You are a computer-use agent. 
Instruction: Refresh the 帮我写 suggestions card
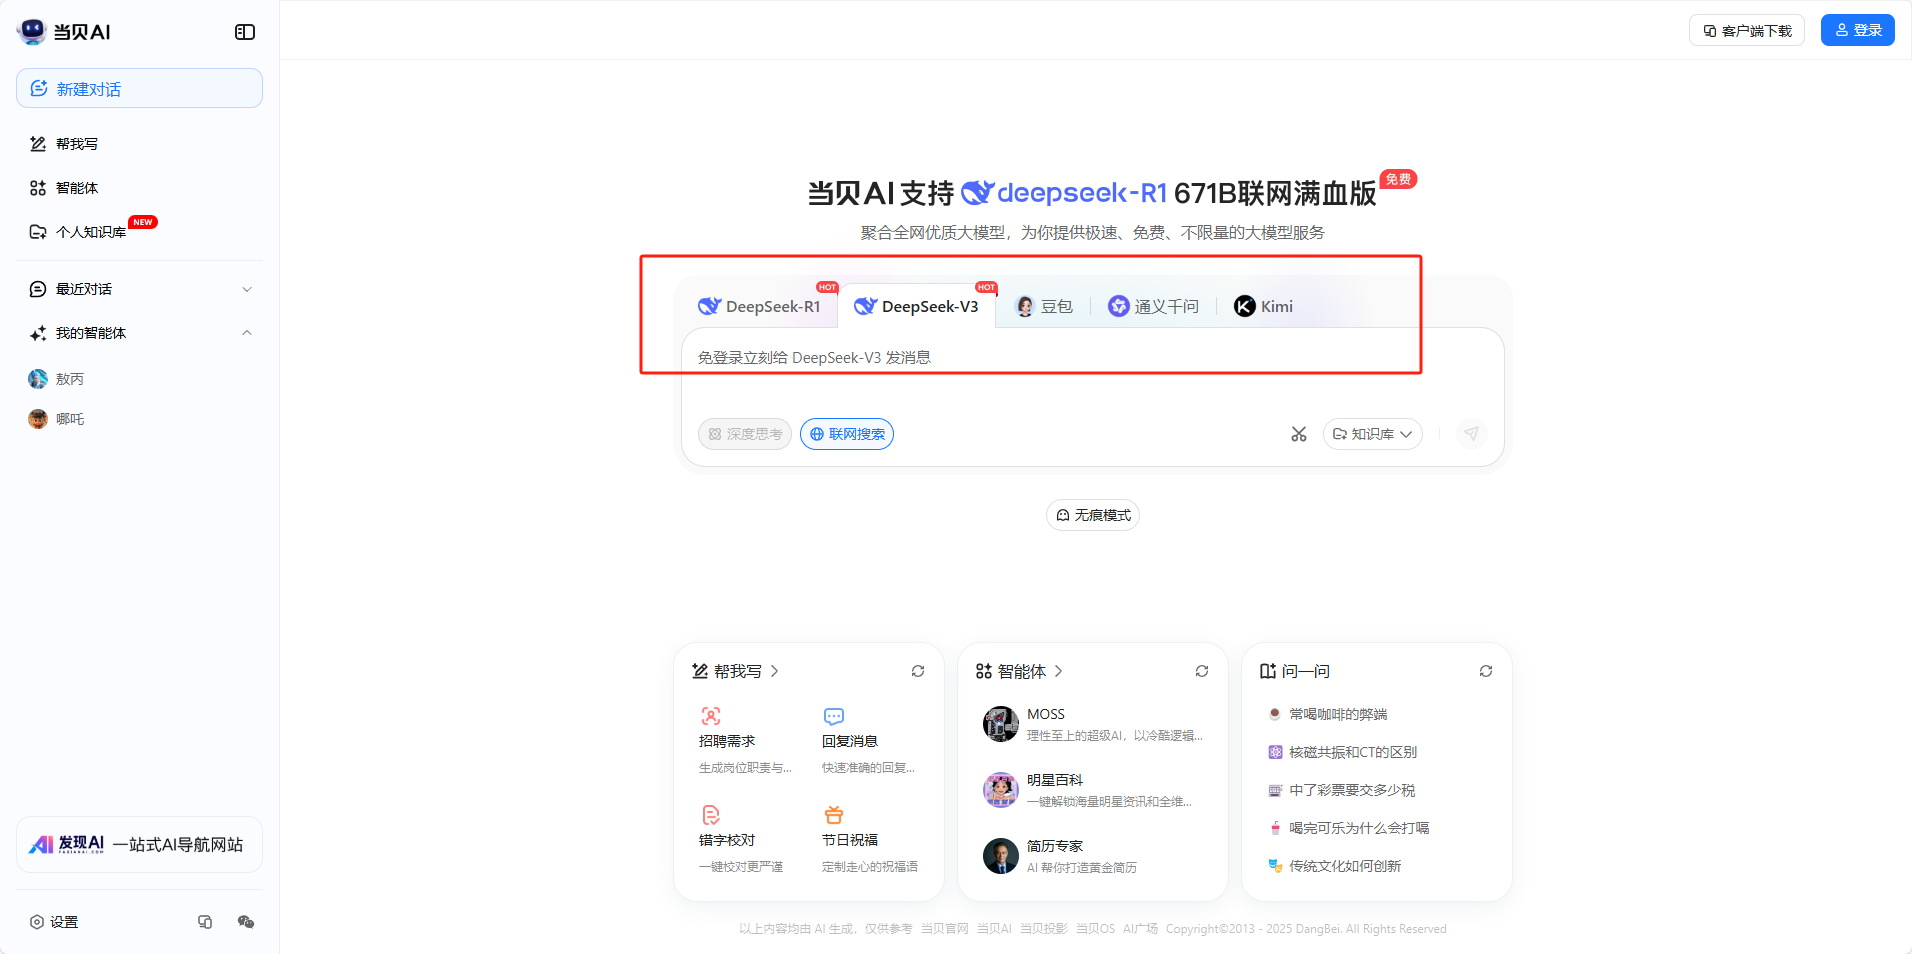click(x=917, y=671)
